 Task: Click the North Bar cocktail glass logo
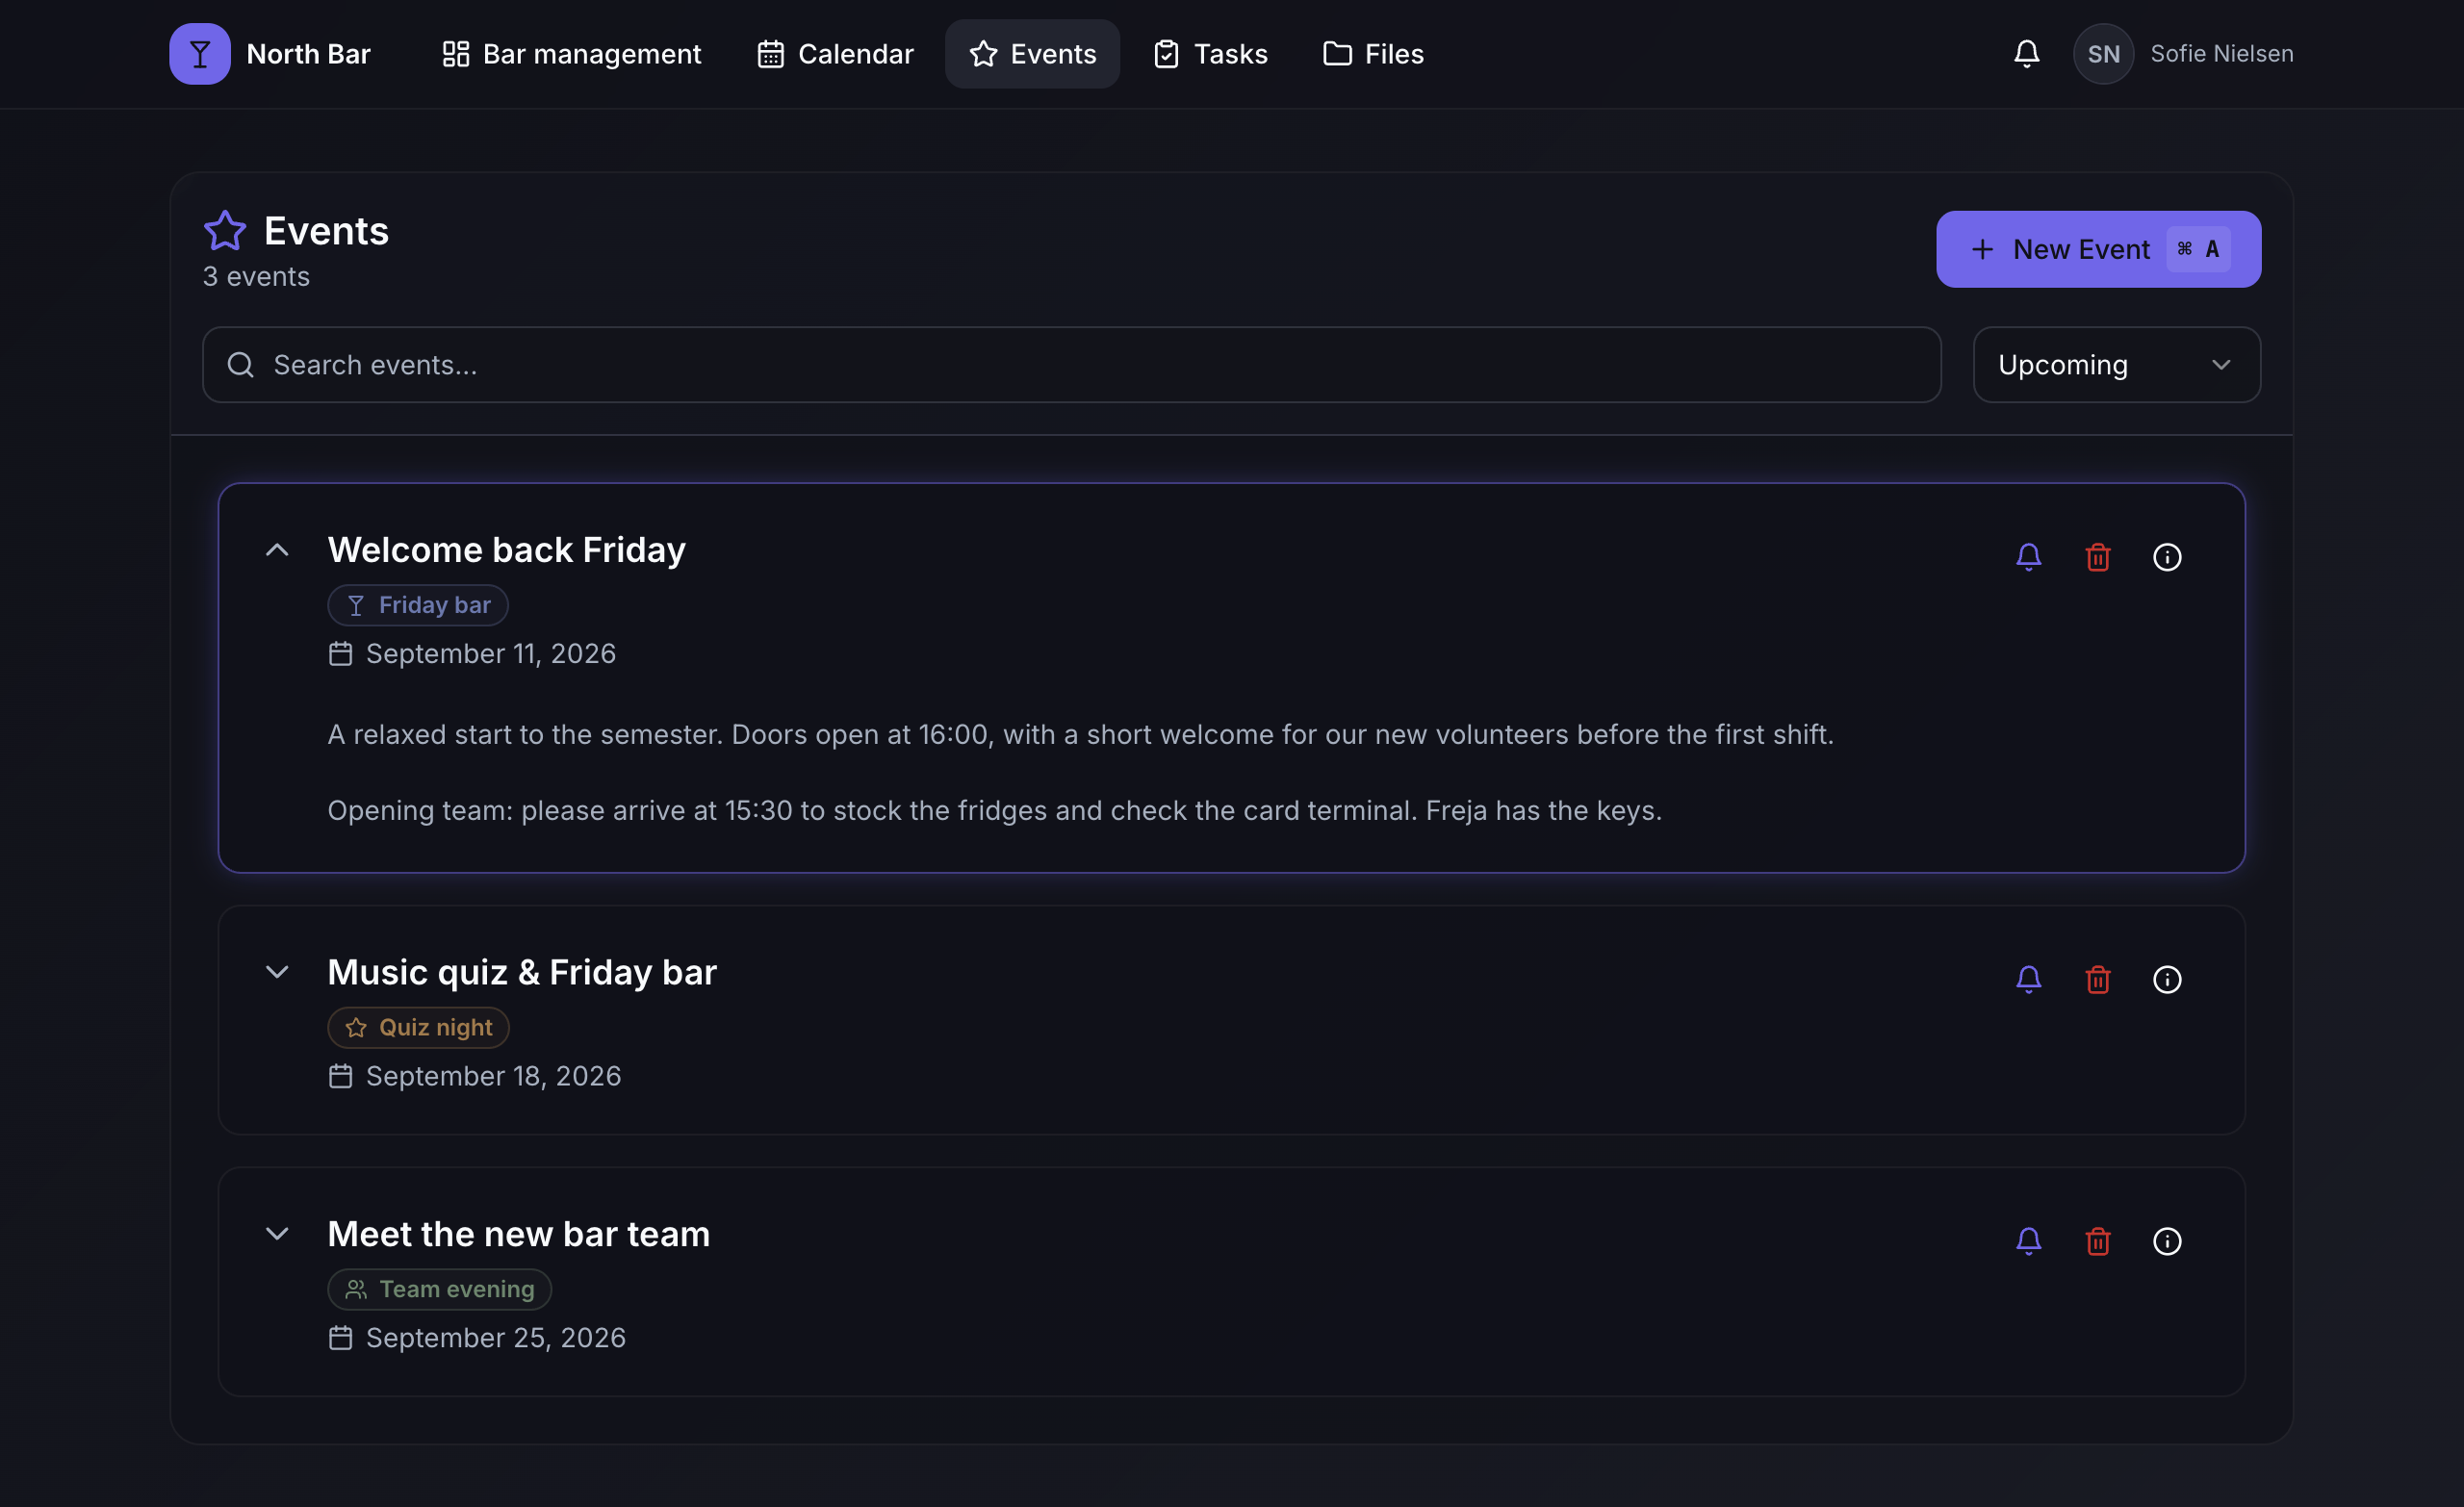tap(200, 54)
